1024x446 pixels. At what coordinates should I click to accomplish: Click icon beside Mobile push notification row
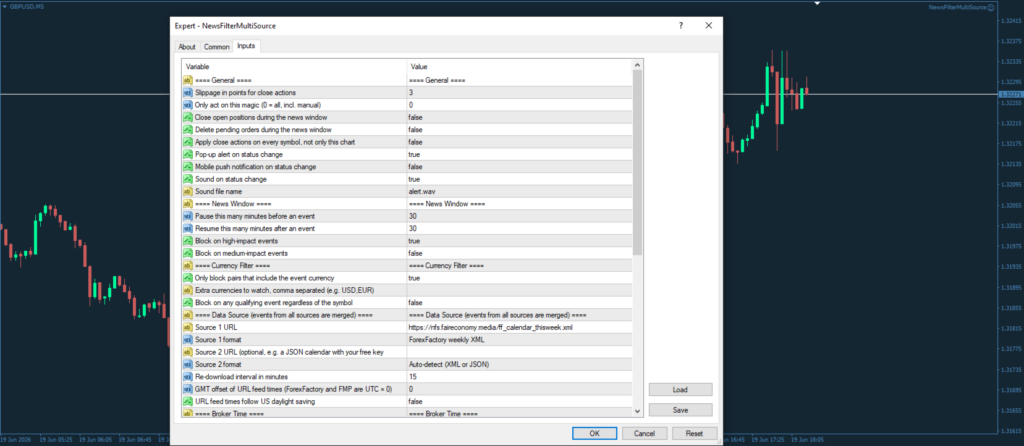tap(187, 167)
